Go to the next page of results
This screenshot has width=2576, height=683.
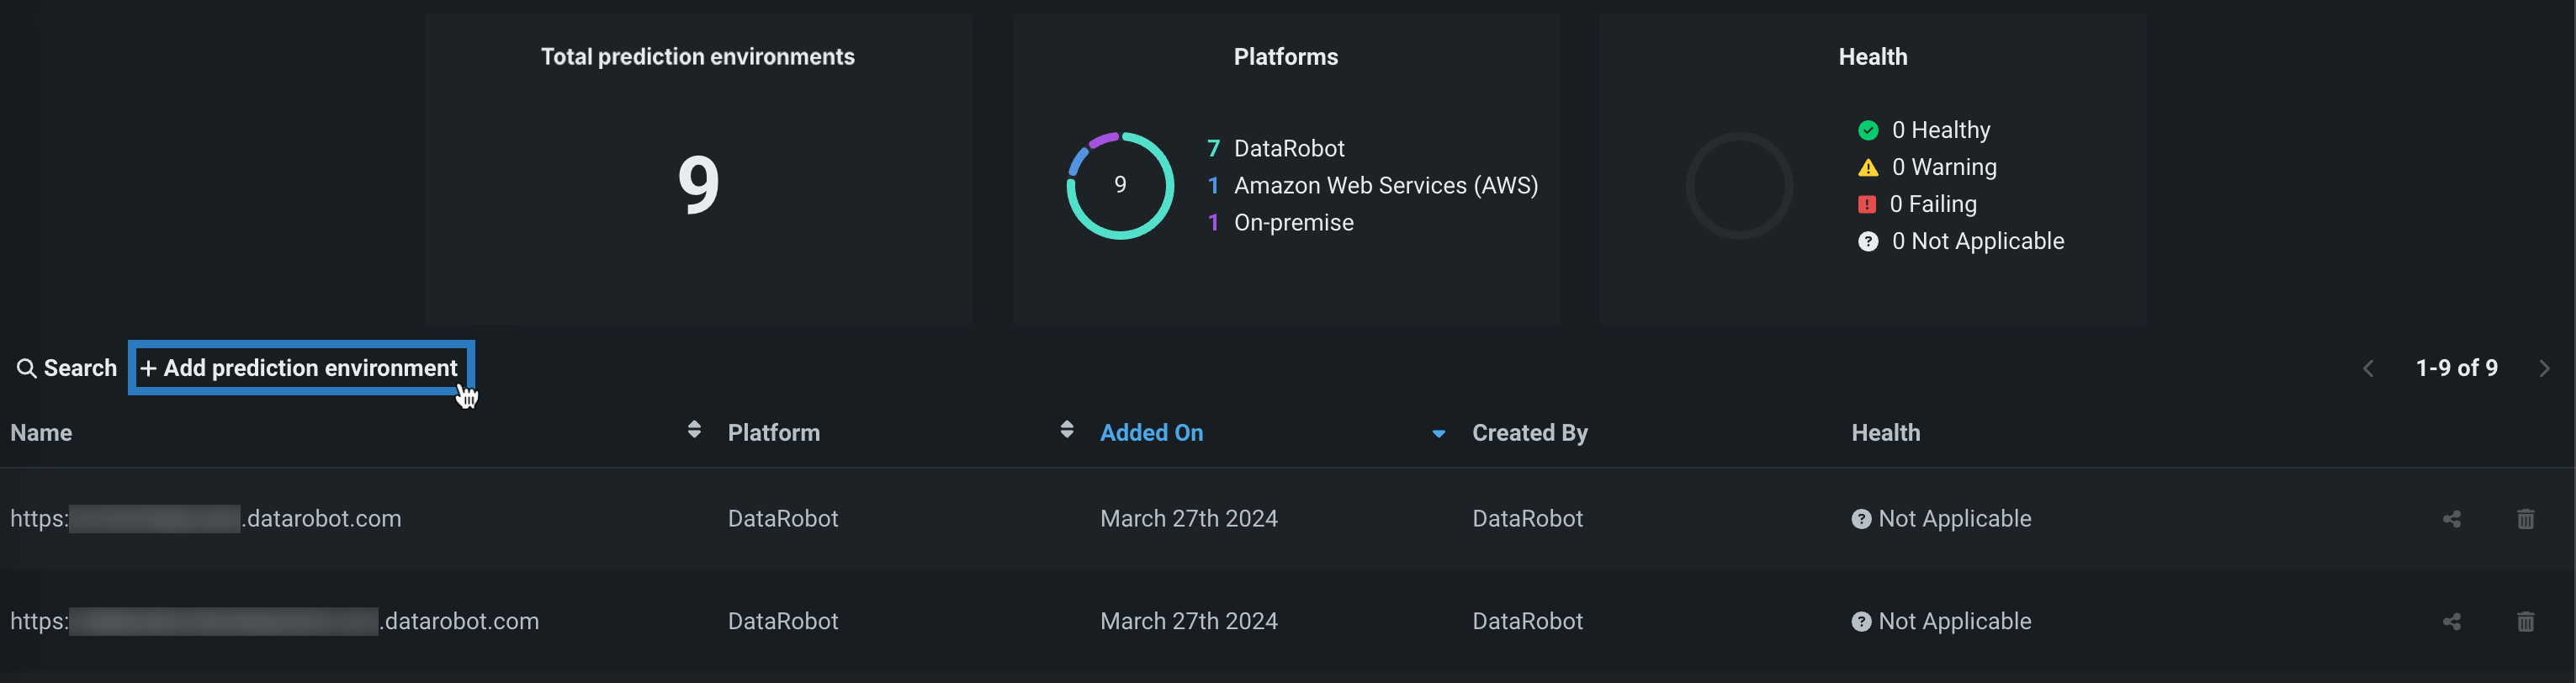(2544, 369)
